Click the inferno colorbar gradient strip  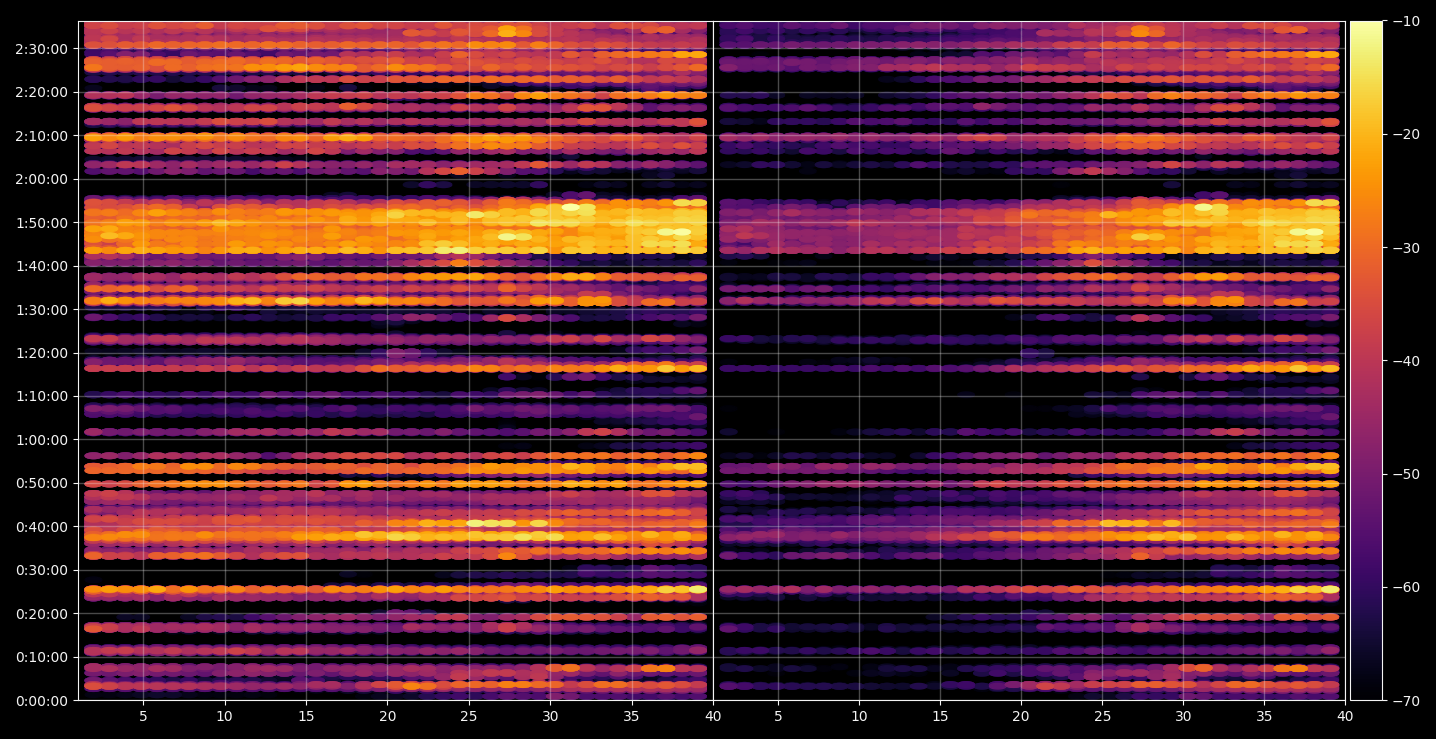point(1366,360)
